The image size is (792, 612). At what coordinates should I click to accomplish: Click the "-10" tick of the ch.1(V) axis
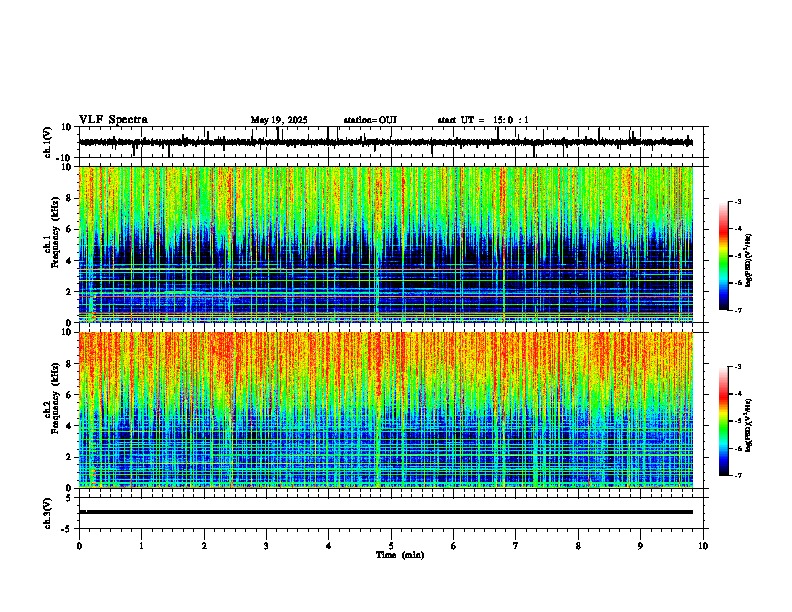click(64, 158)
